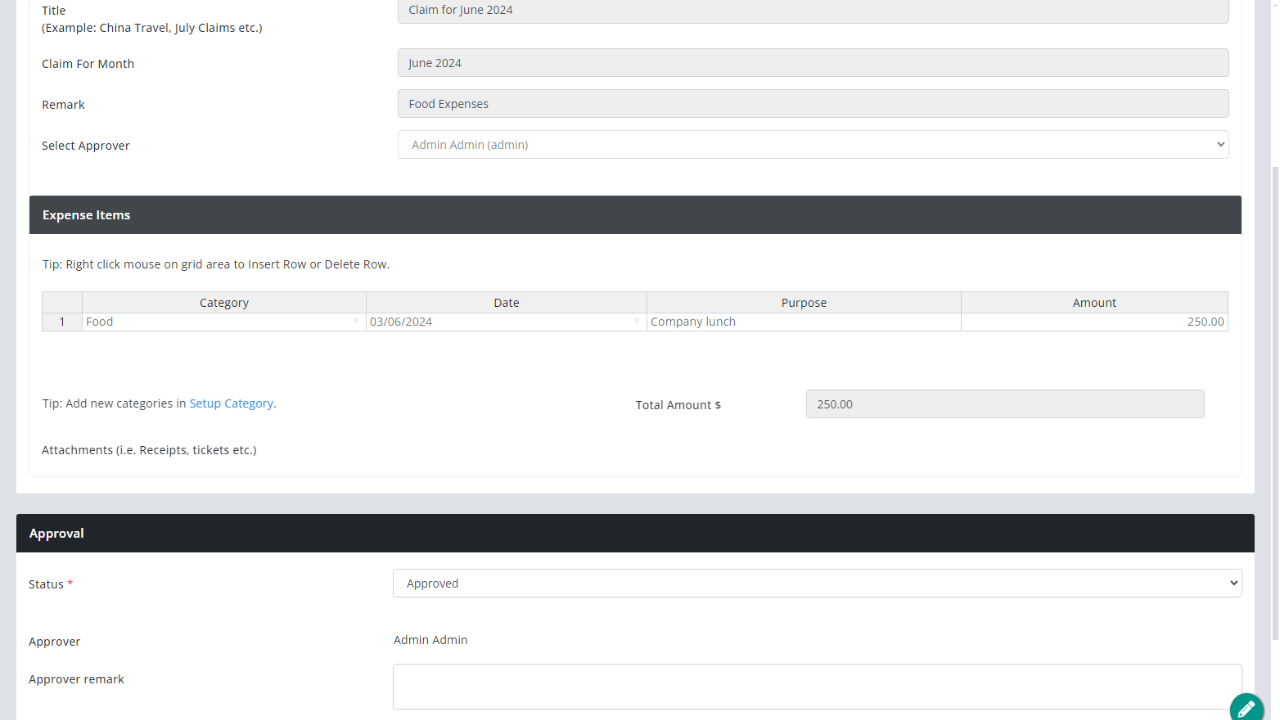
Task: Select the Purpose column header
Action: (x=804, y=303)
